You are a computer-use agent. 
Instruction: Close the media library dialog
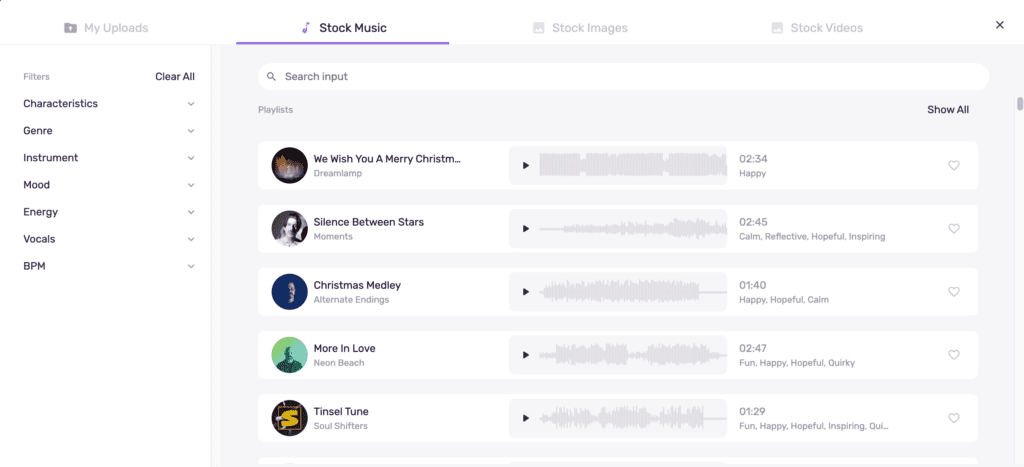pos(999,25)
